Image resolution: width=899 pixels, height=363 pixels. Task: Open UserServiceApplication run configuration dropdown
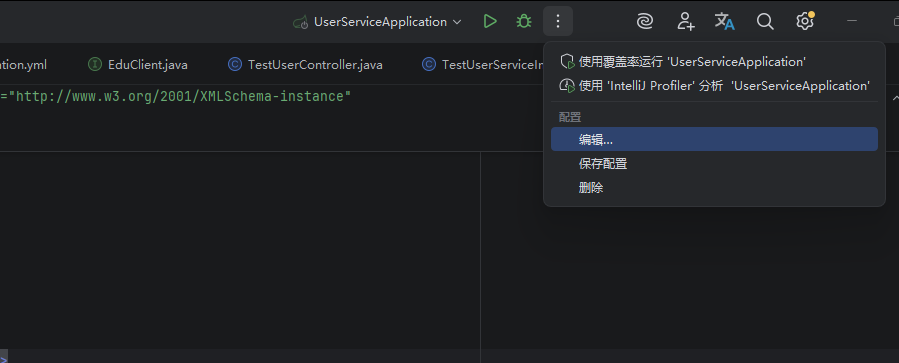coord(377,22)
